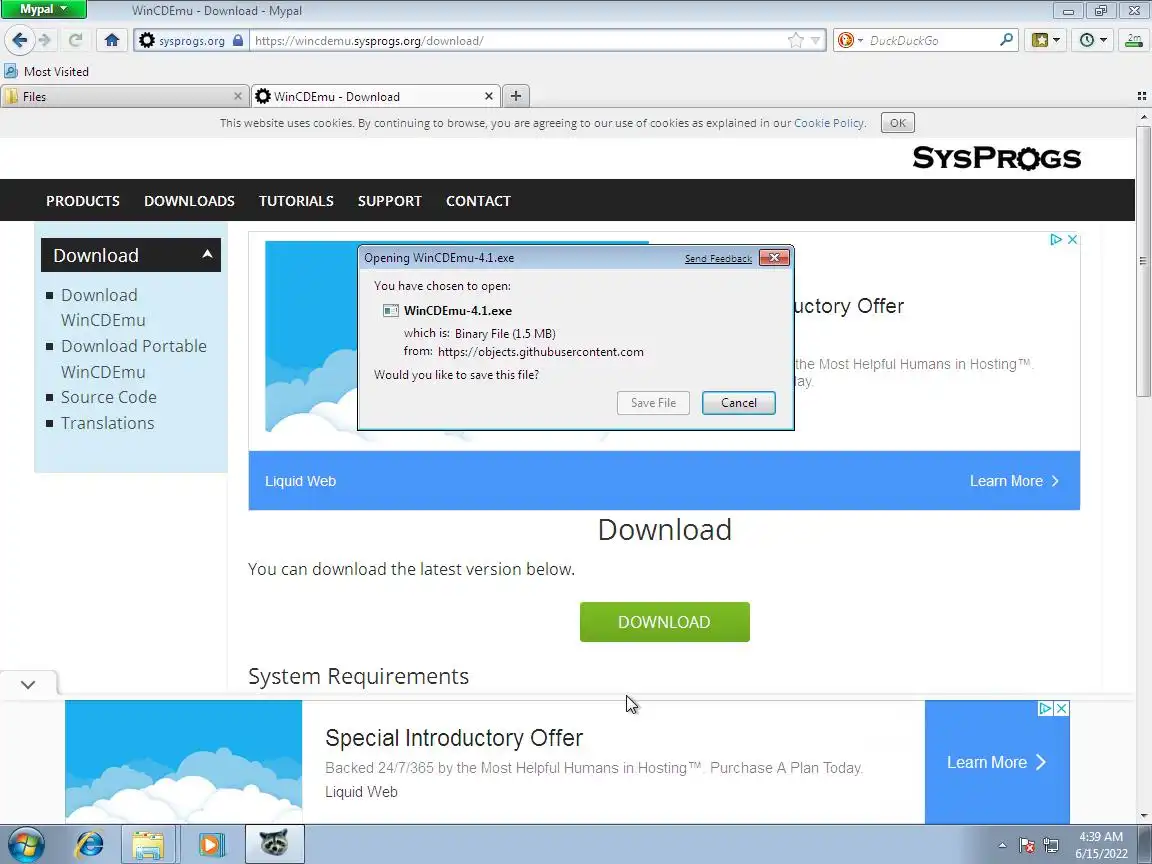Open the CONTACT menu

tap(478, 201)
